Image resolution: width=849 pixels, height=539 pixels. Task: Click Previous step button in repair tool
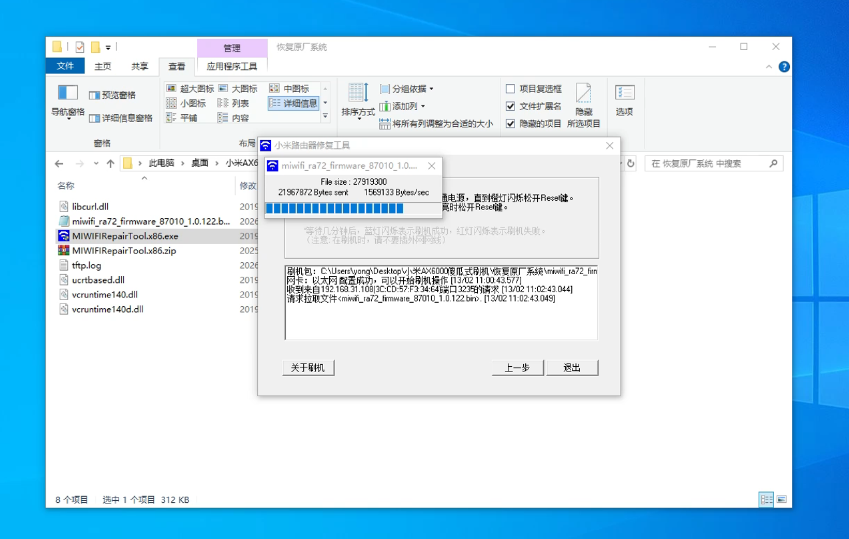[518, 367]
